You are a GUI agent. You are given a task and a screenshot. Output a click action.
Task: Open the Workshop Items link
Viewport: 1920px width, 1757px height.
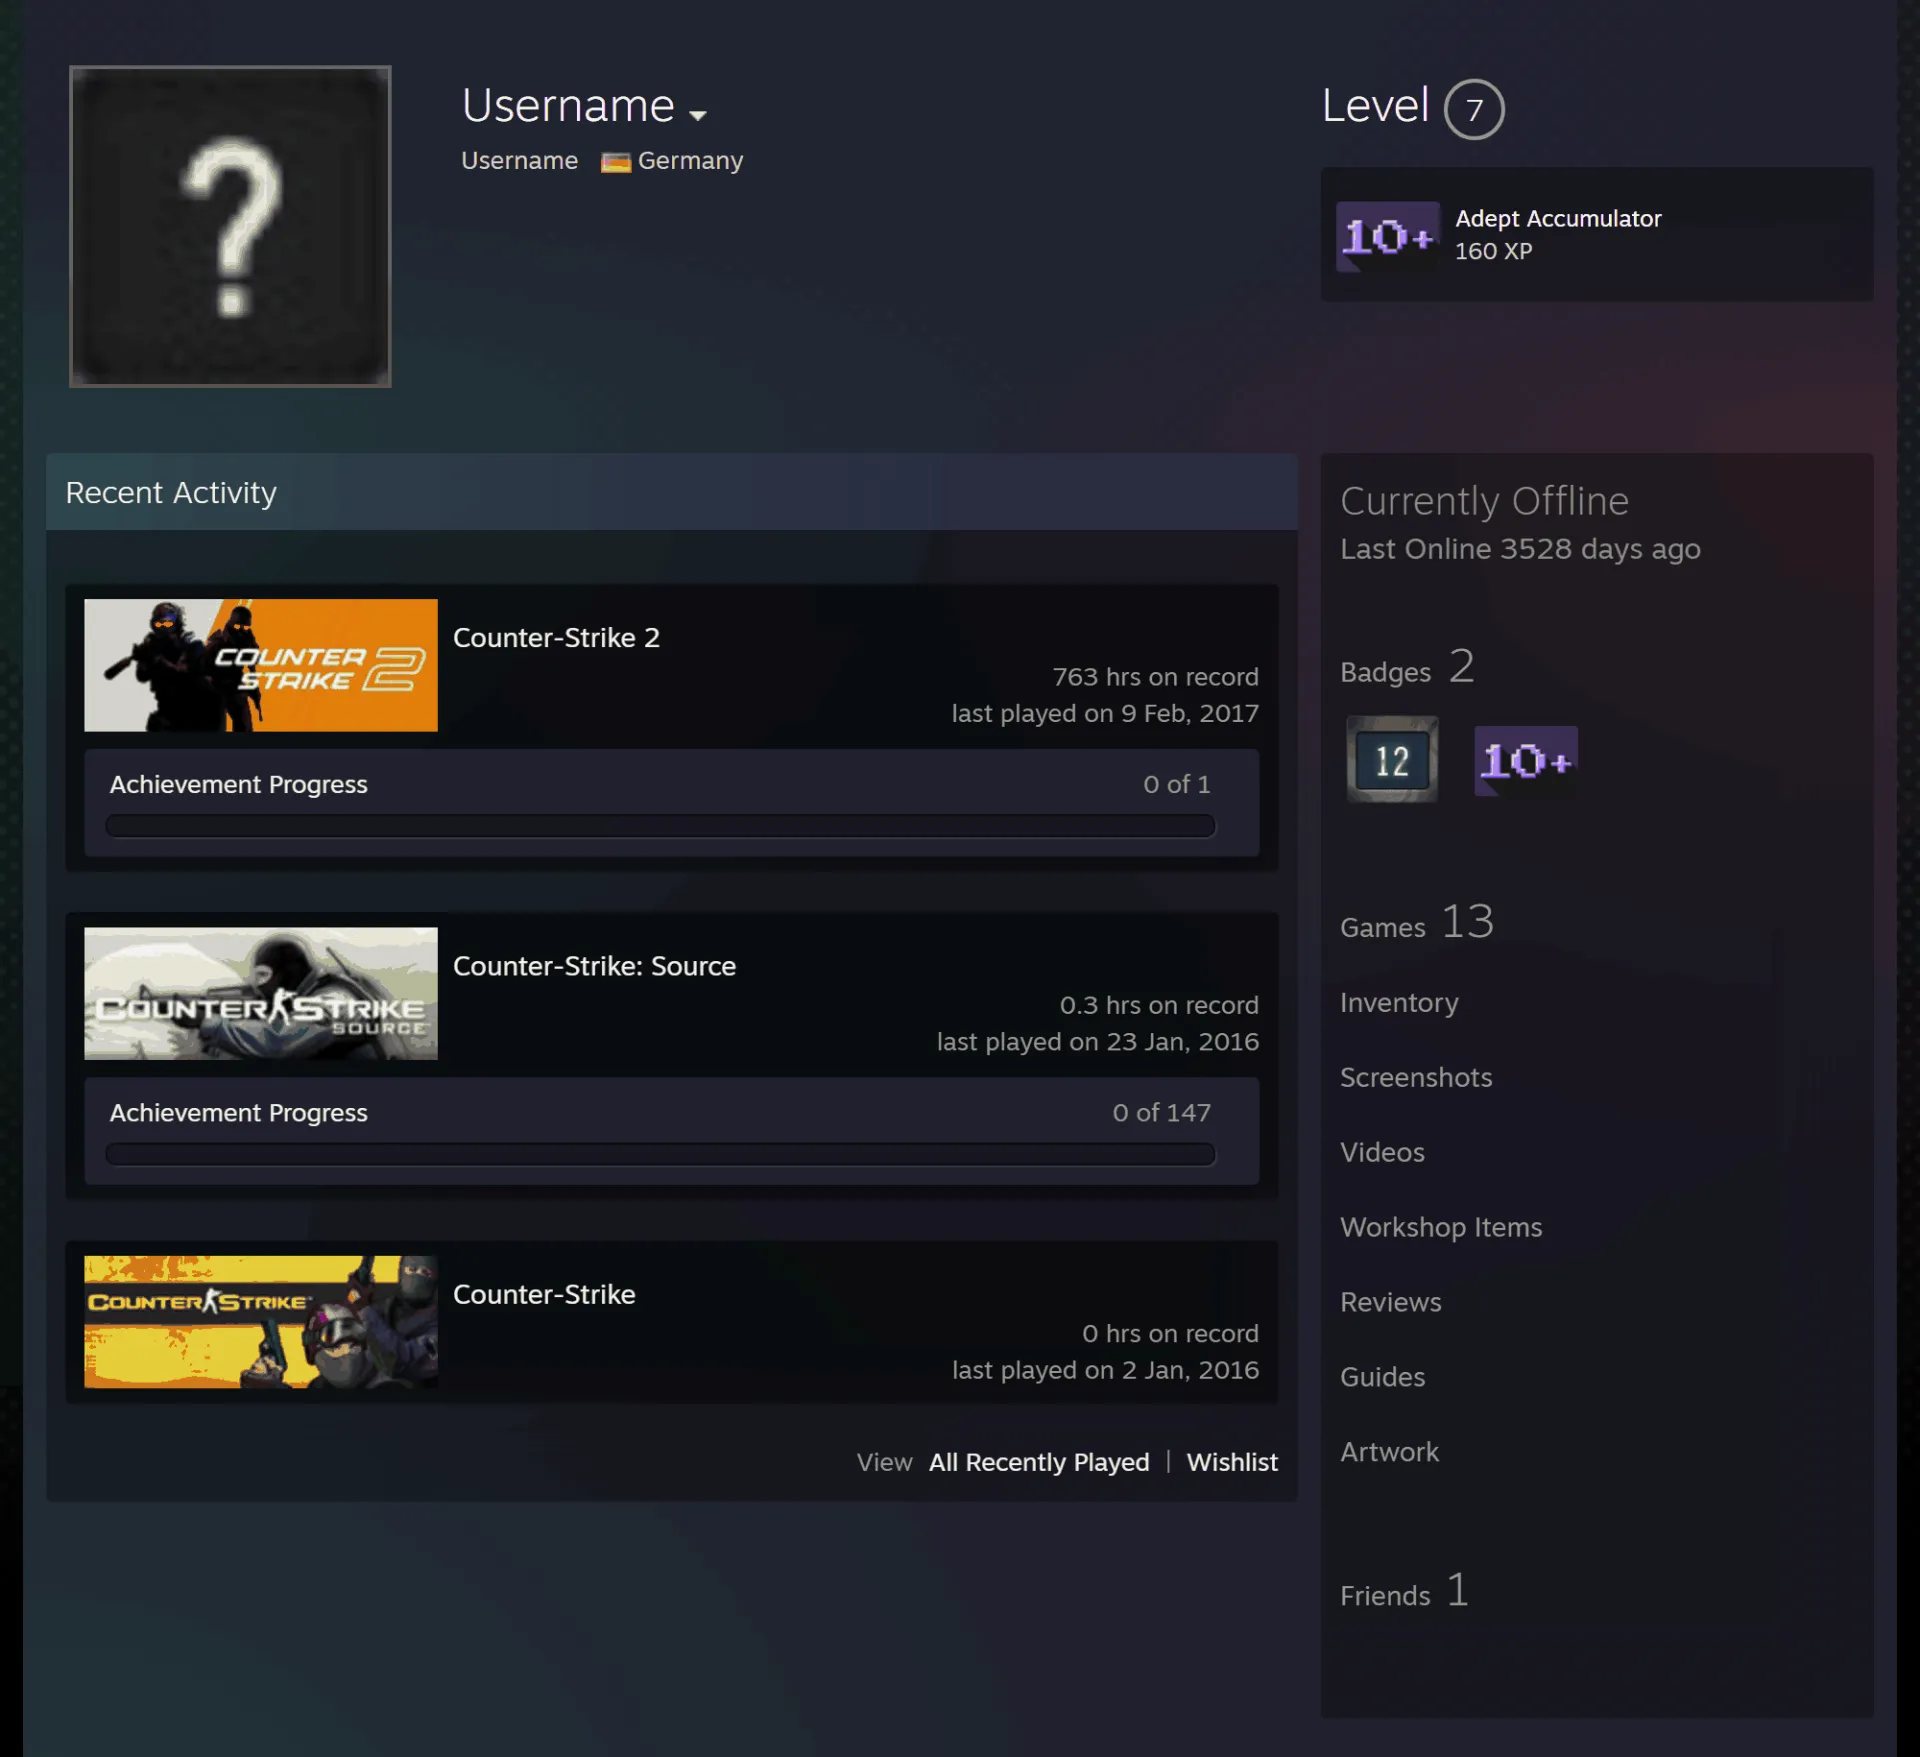tap(1441, 1227)
